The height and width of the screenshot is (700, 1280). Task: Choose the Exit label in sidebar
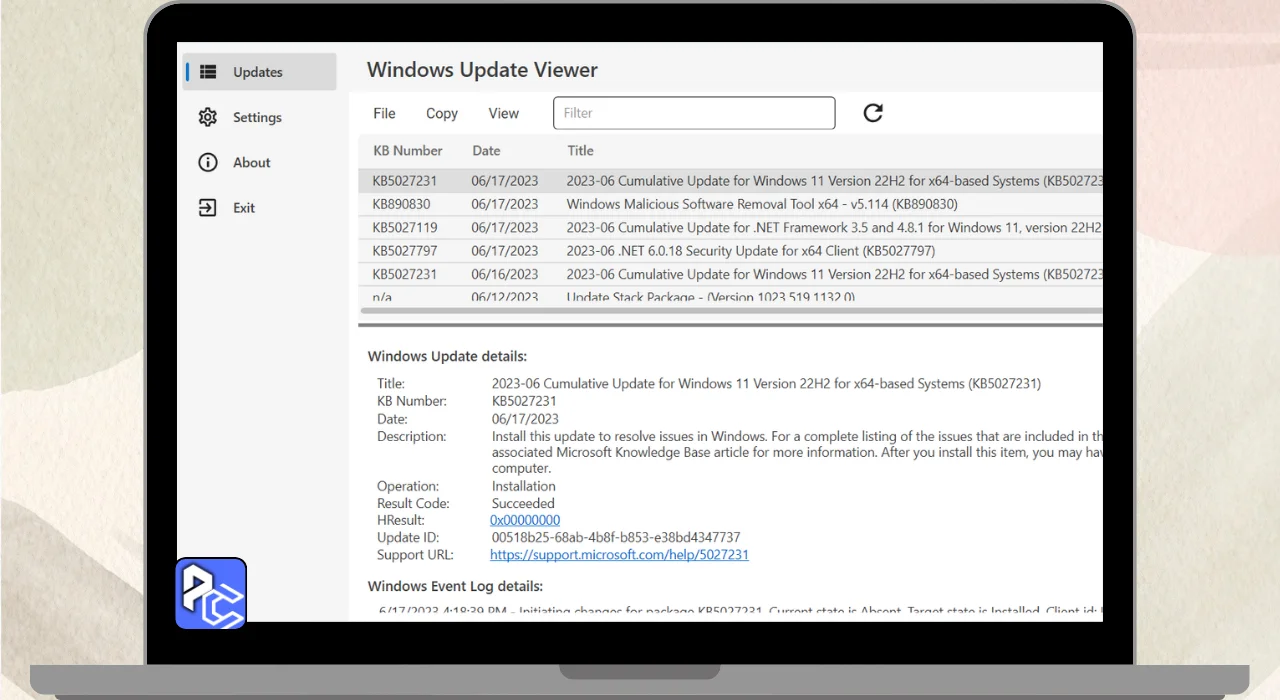pyautogui.click(x=244, y=208)
